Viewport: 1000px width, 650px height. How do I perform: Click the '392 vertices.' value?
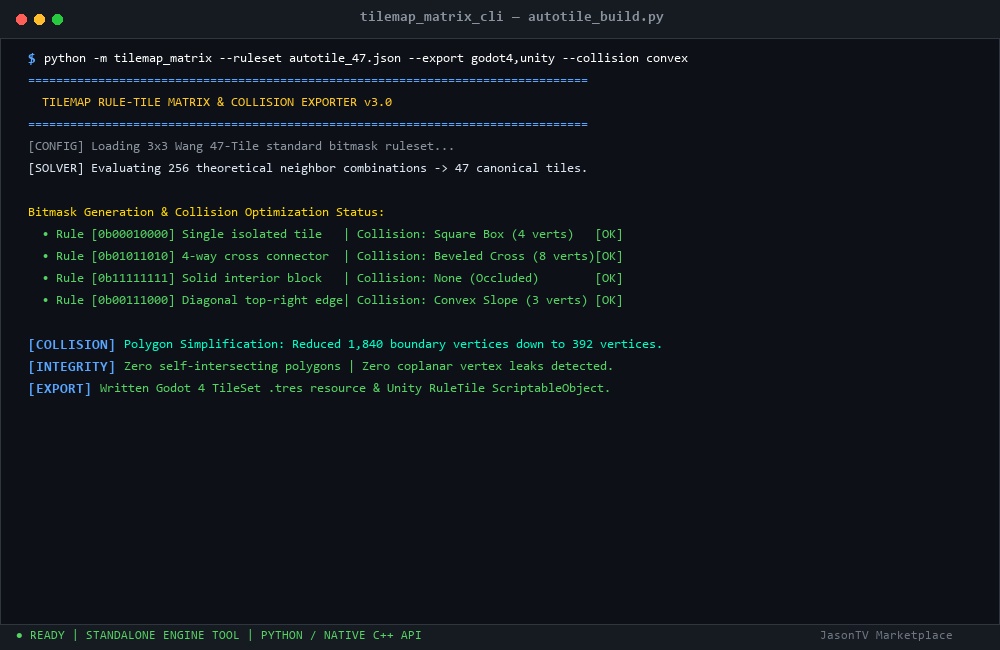tap(617, 344)
